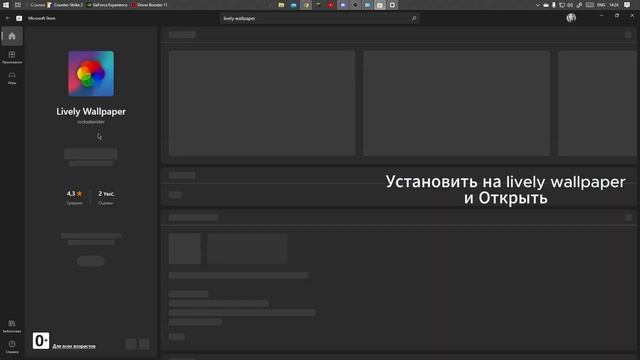The height and width of the screenshot is (360, 640).
Task: Click the Lively Wallpaper title text
Action: pyautogui.click(x=91, y=111)
